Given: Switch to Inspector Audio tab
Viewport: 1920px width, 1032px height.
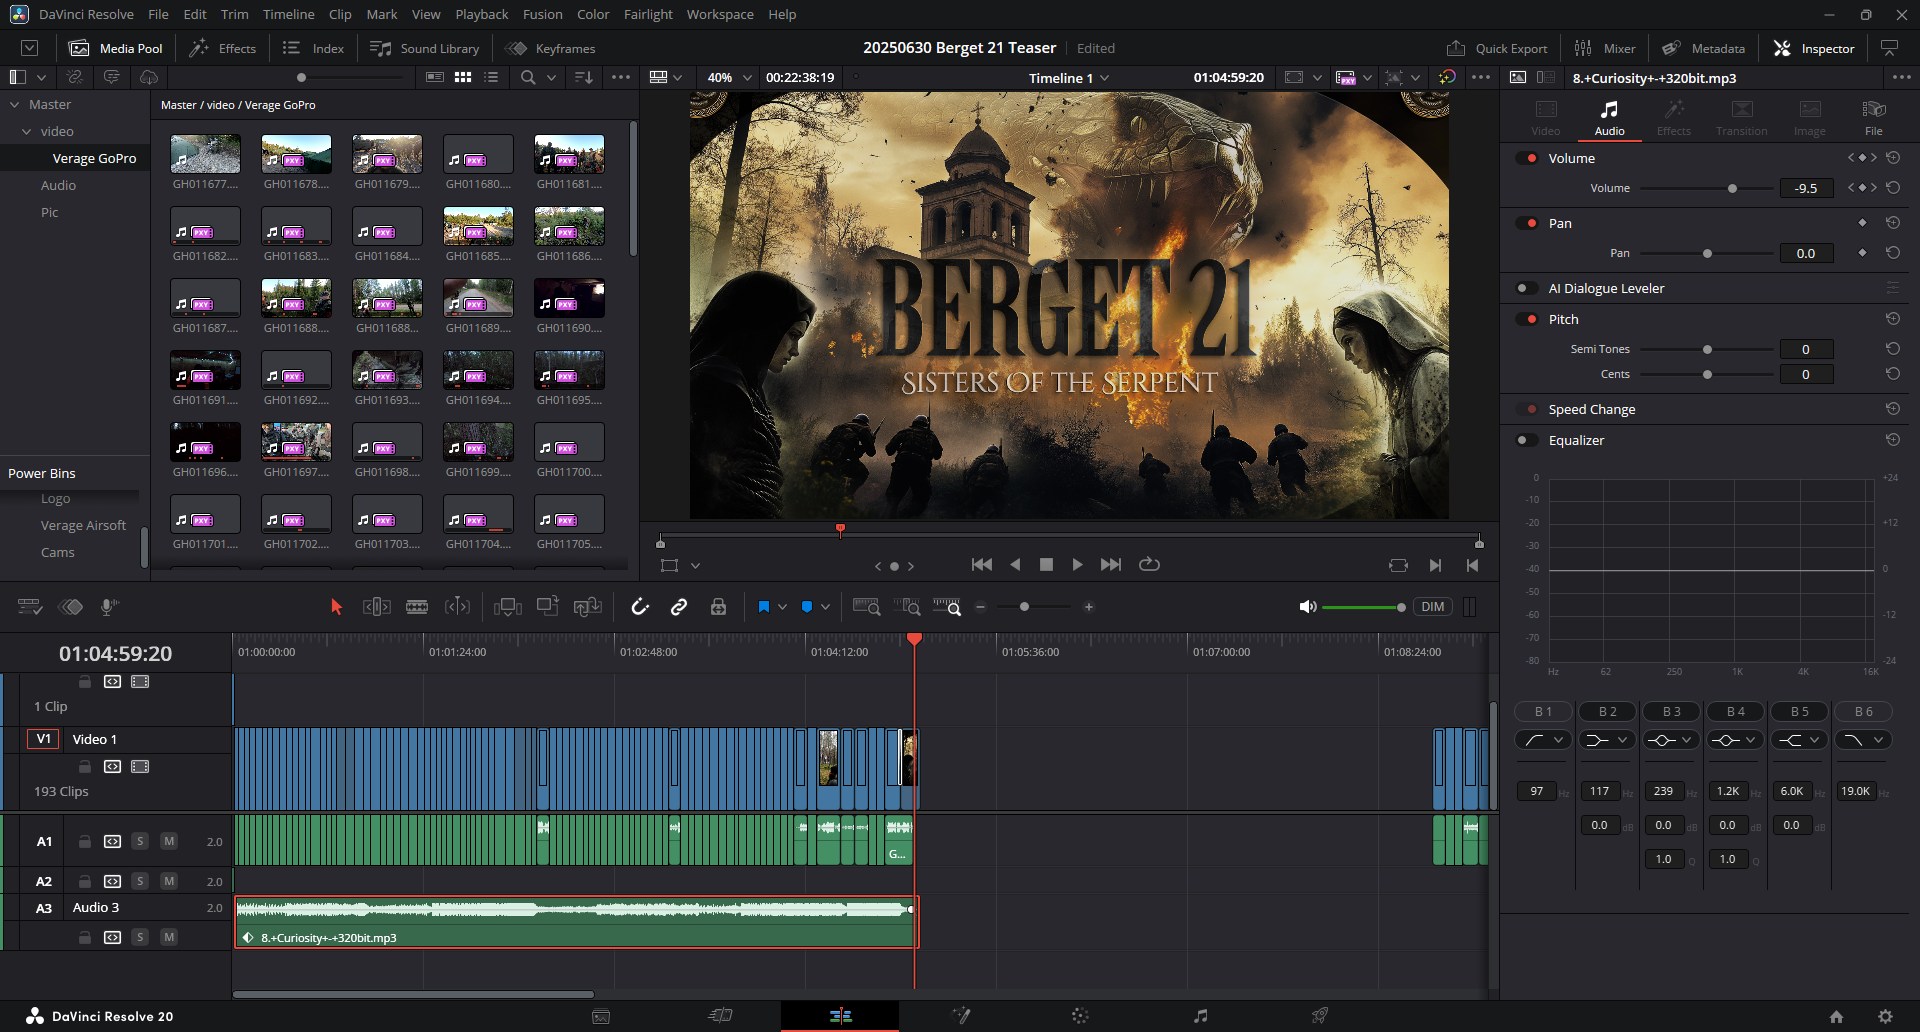Looking at the screenshot, I should point(1609,117).
